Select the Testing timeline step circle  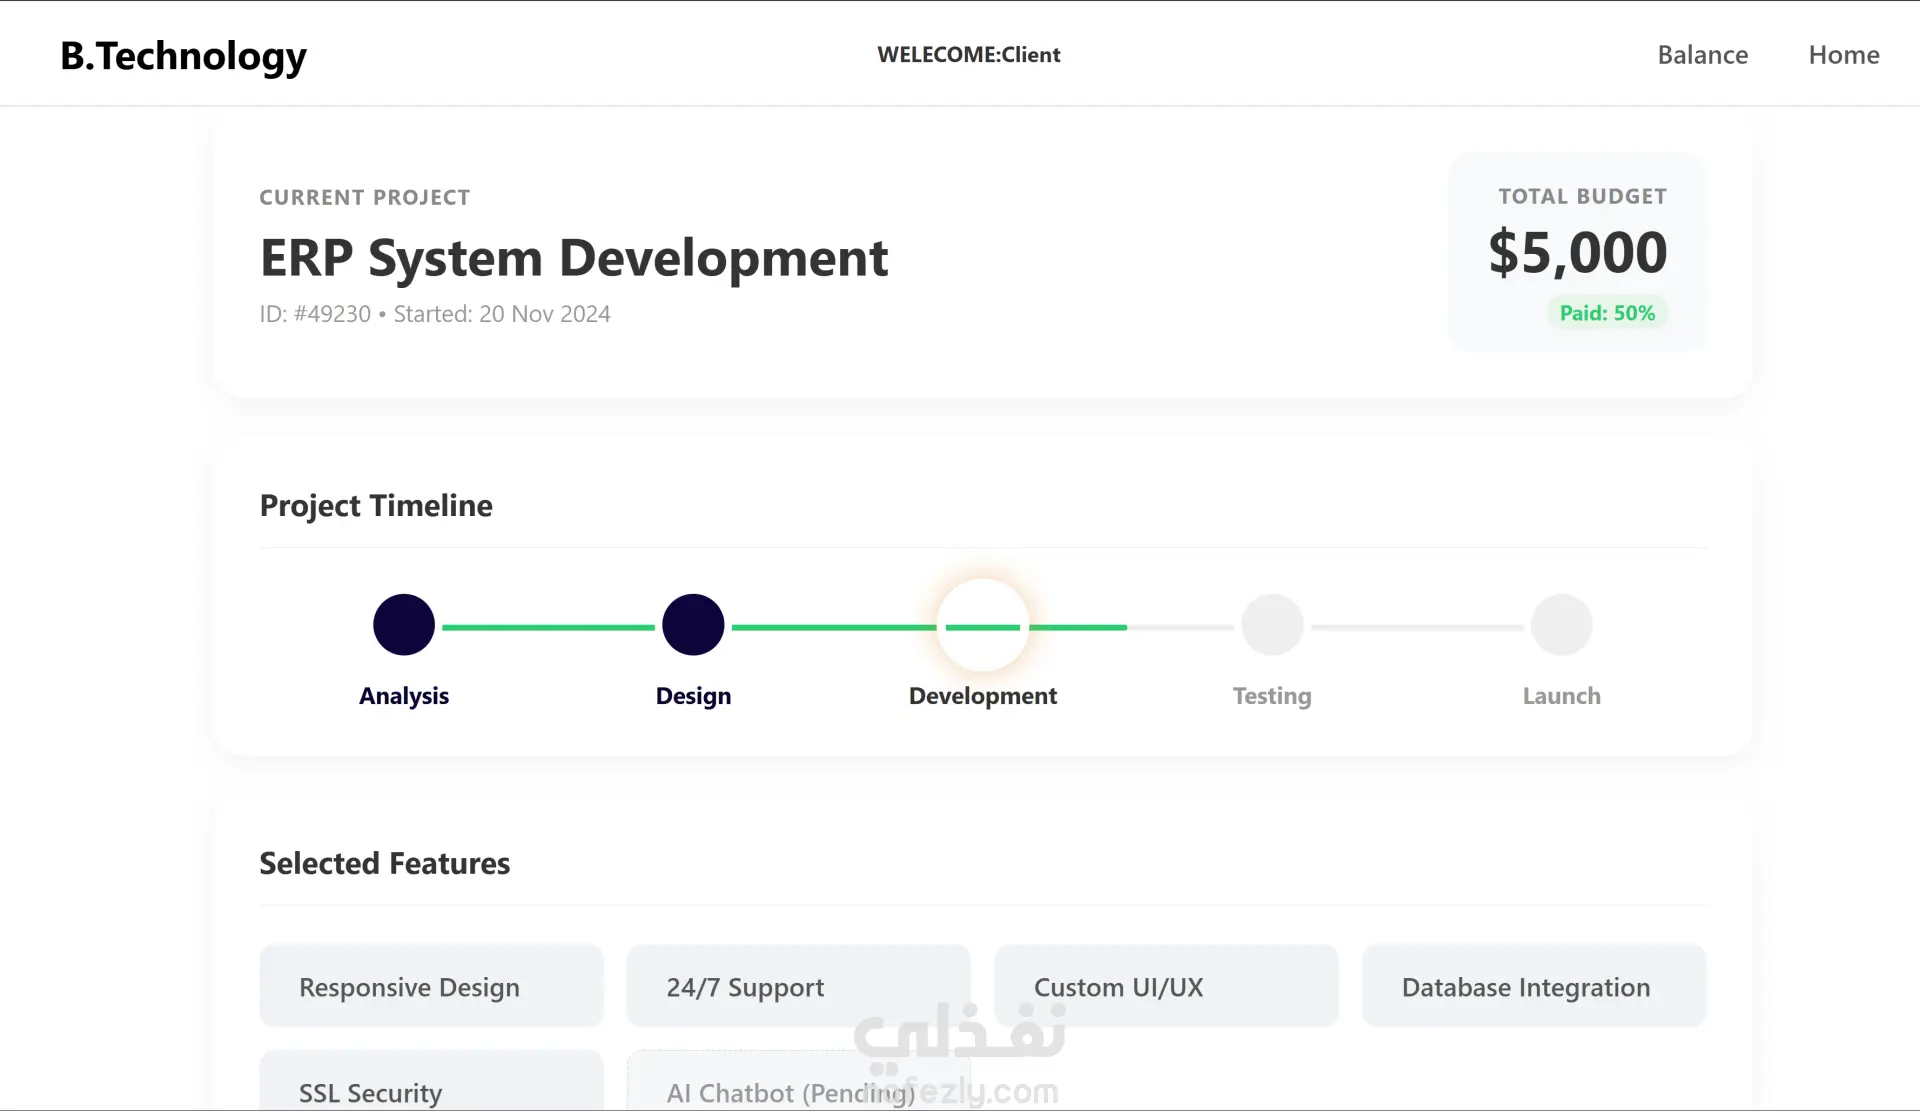click(1272, 625)
